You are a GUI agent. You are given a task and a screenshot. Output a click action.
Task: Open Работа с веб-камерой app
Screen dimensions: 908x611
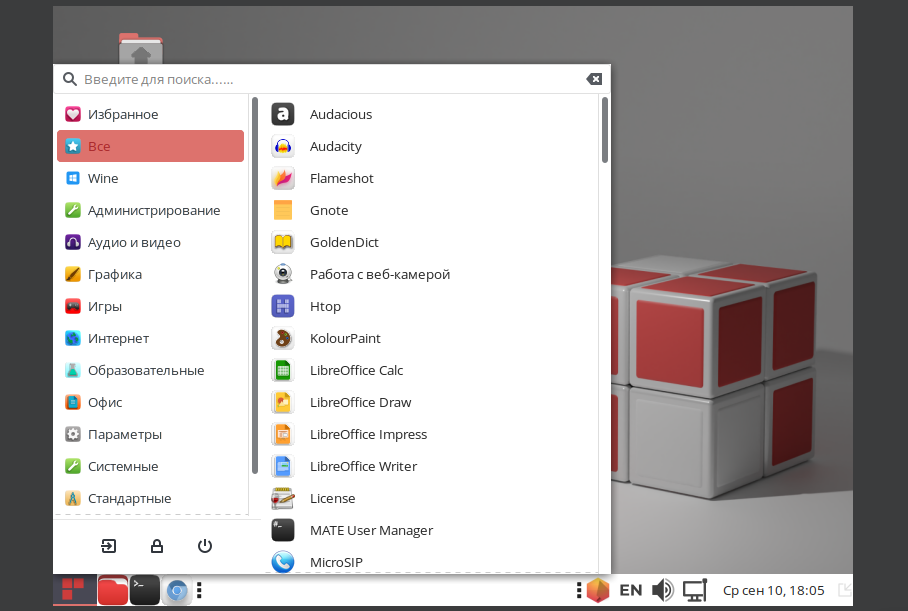(431, 274)
